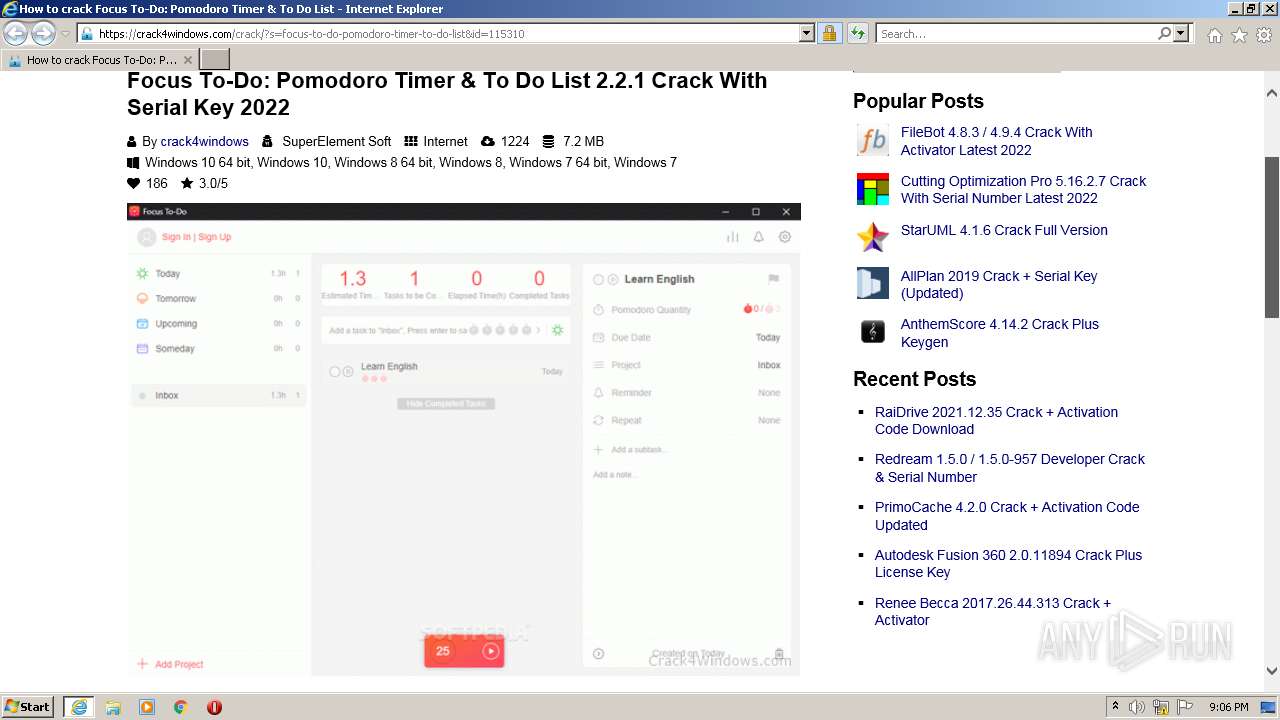Open the 'AllPlan 2019 Crack + Serial Key' link
Image resolution: width=1280 pixels, height=720 pixels.
[999, 284]
